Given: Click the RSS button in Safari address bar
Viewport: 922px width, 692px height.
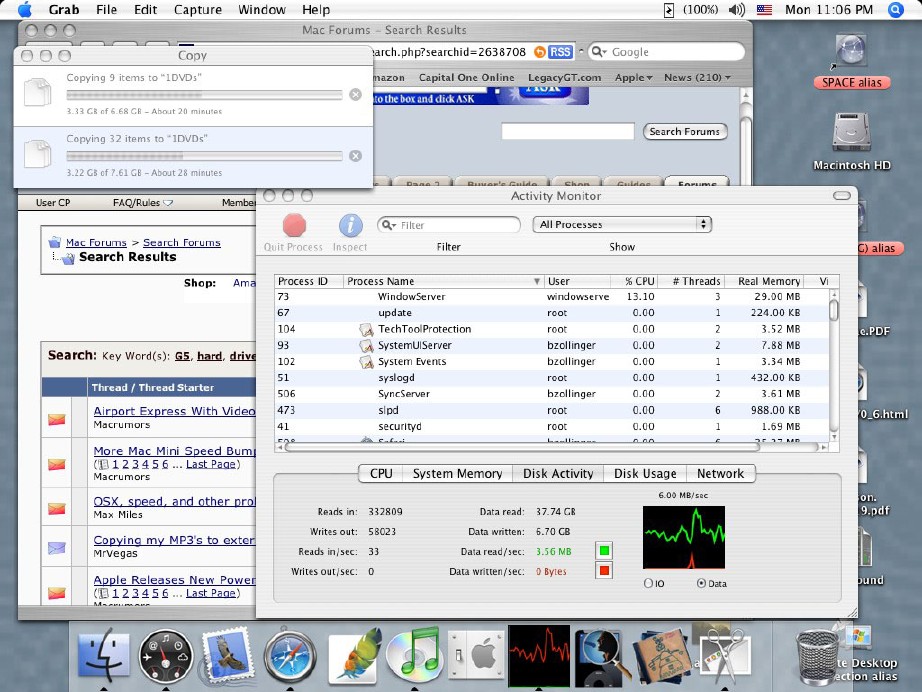Looking at the screenshot, I should coord(560,52).
